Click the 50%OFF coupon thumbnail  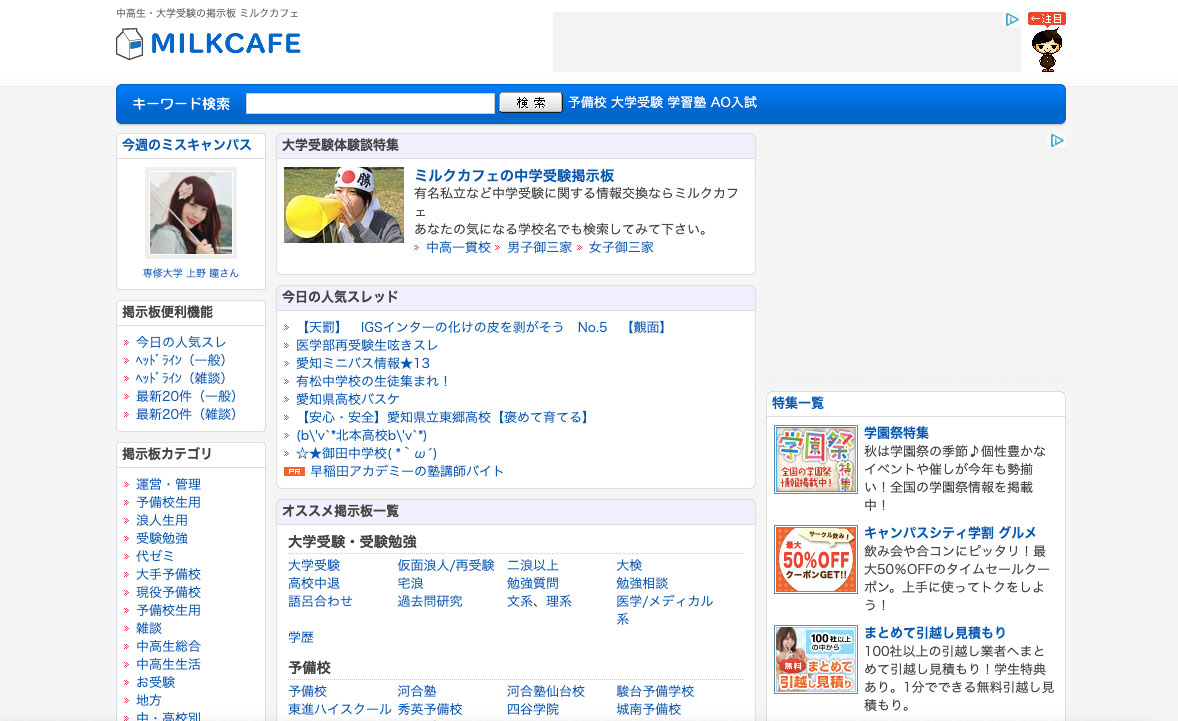coord(816,560)
